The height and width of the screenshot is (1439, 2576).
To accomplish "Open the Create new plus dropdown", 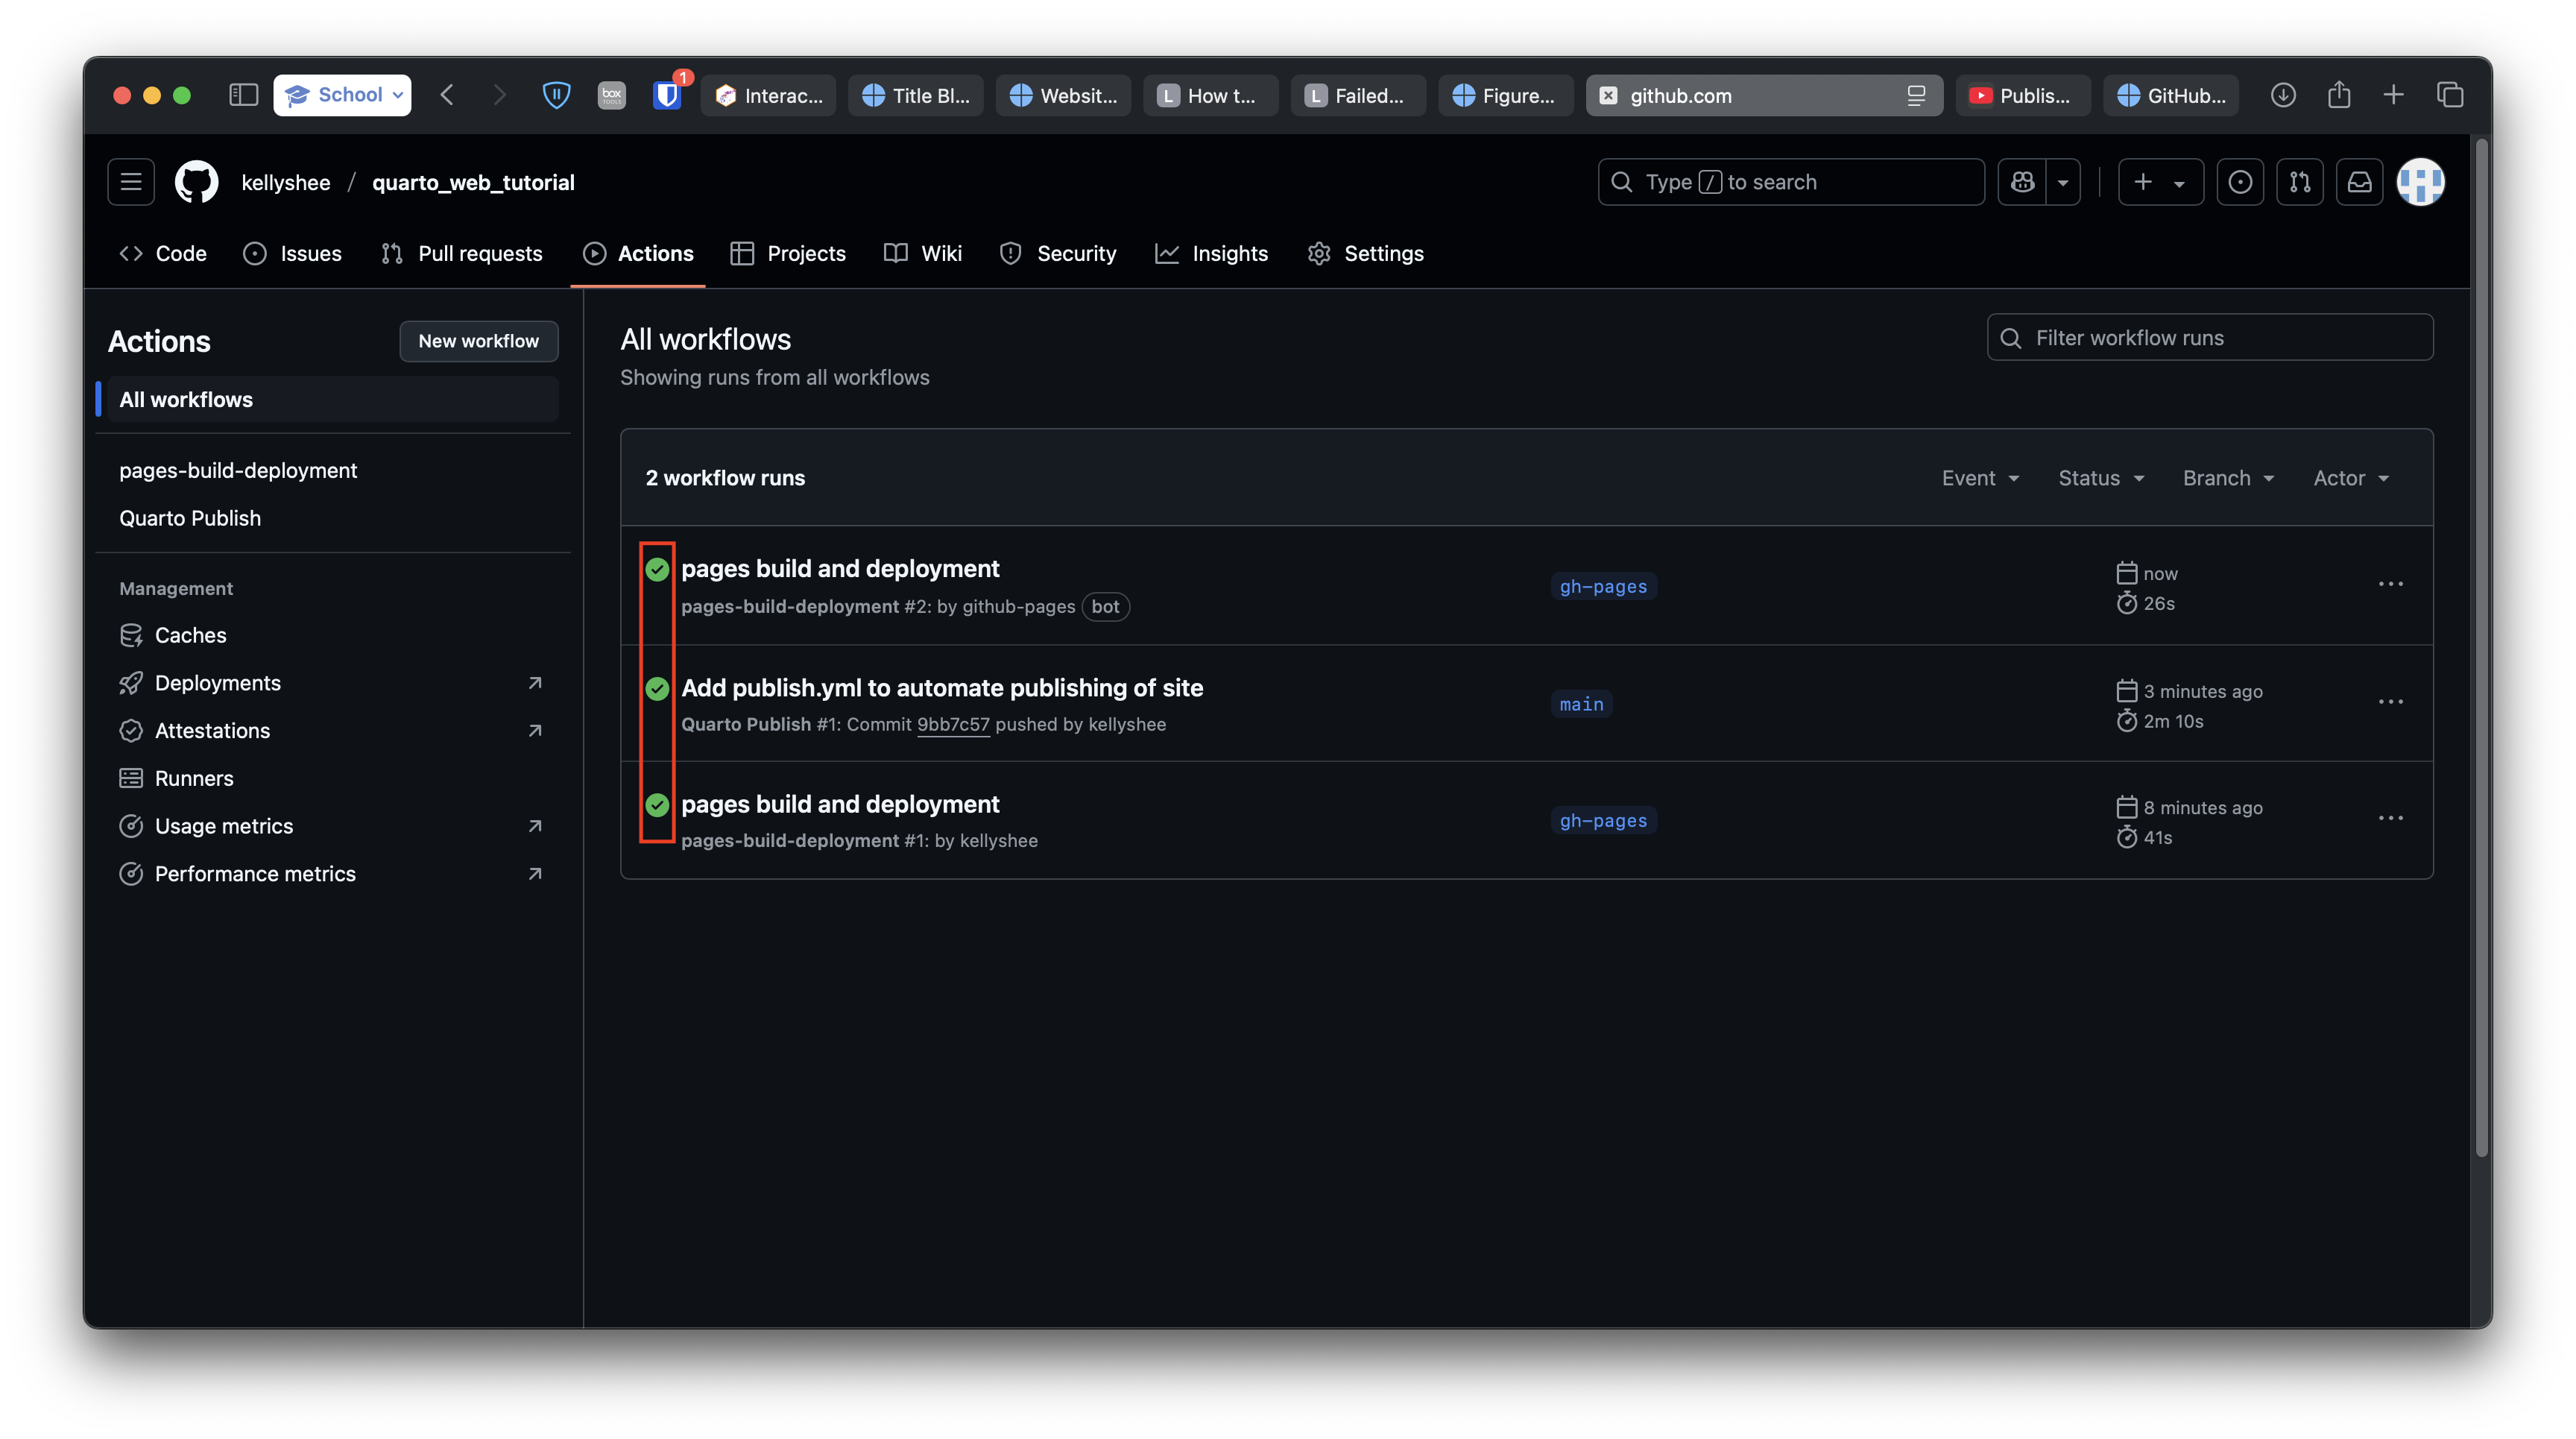I will pos(2160,182).
